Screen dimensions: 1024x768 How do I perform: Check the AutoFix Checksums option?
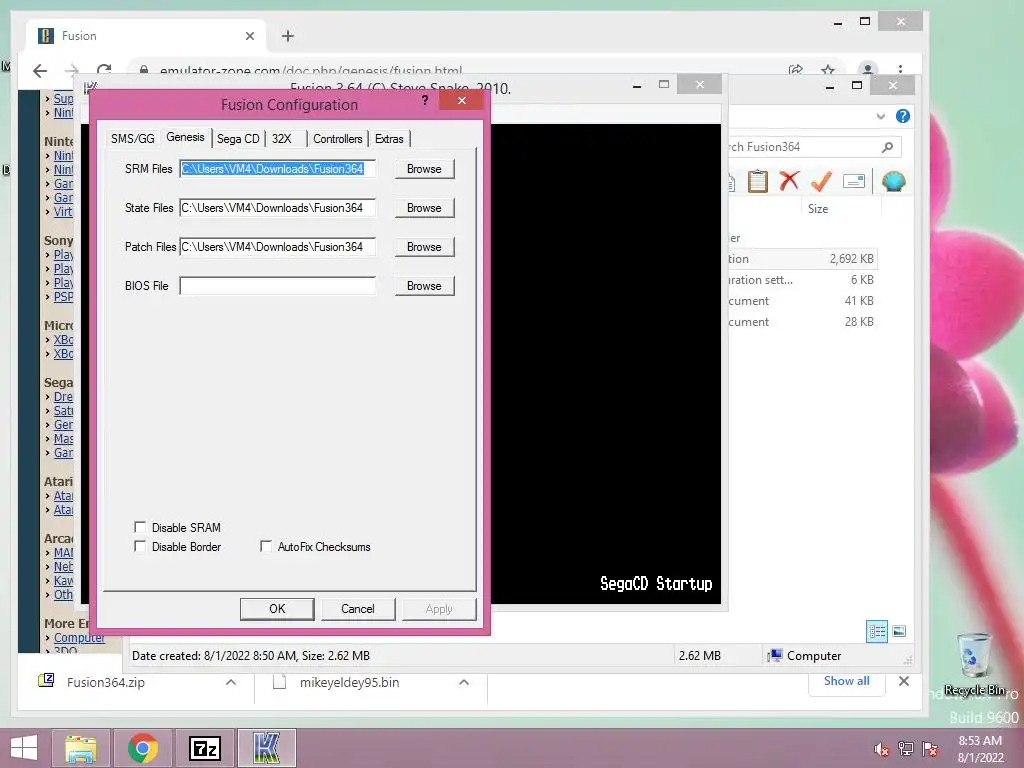coord(266,546)
